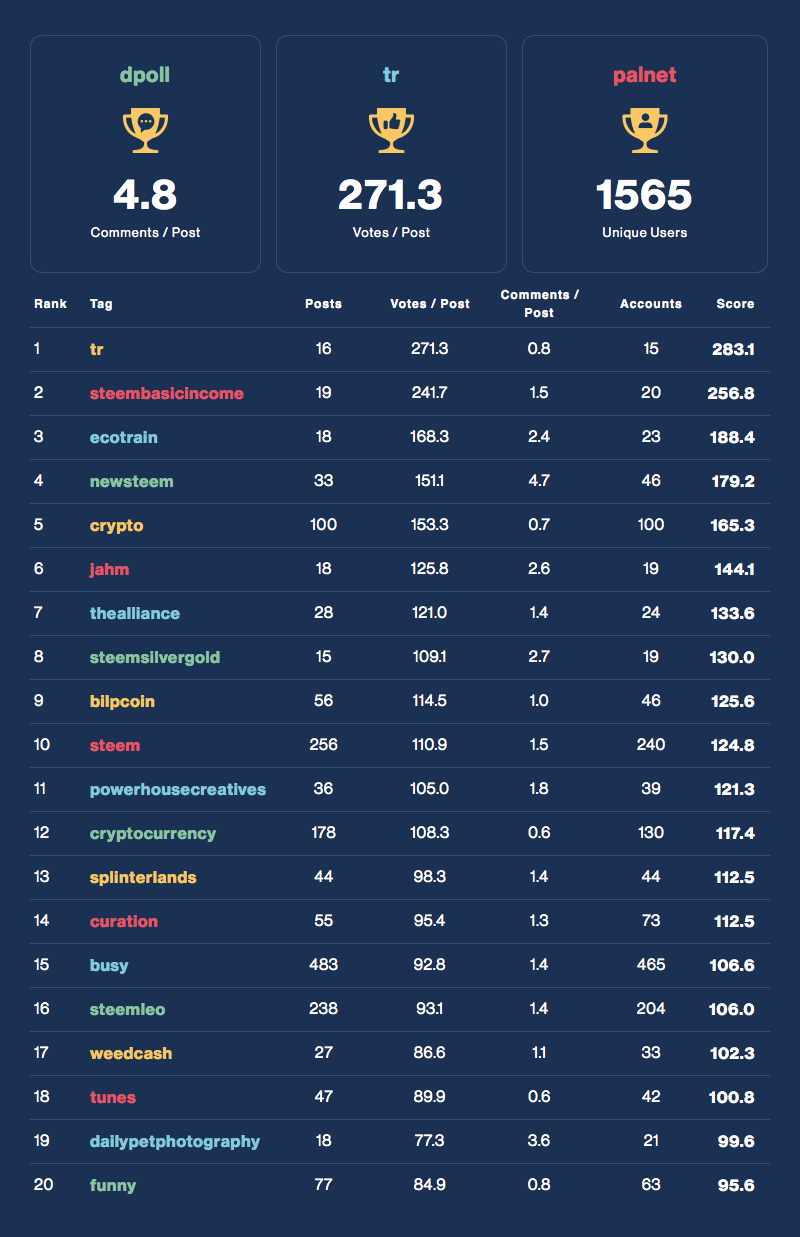Click the dailypetphotography tag link
Viewport: 800px width, 1237px height.
pyautogui.click(x=174, y=1141)
